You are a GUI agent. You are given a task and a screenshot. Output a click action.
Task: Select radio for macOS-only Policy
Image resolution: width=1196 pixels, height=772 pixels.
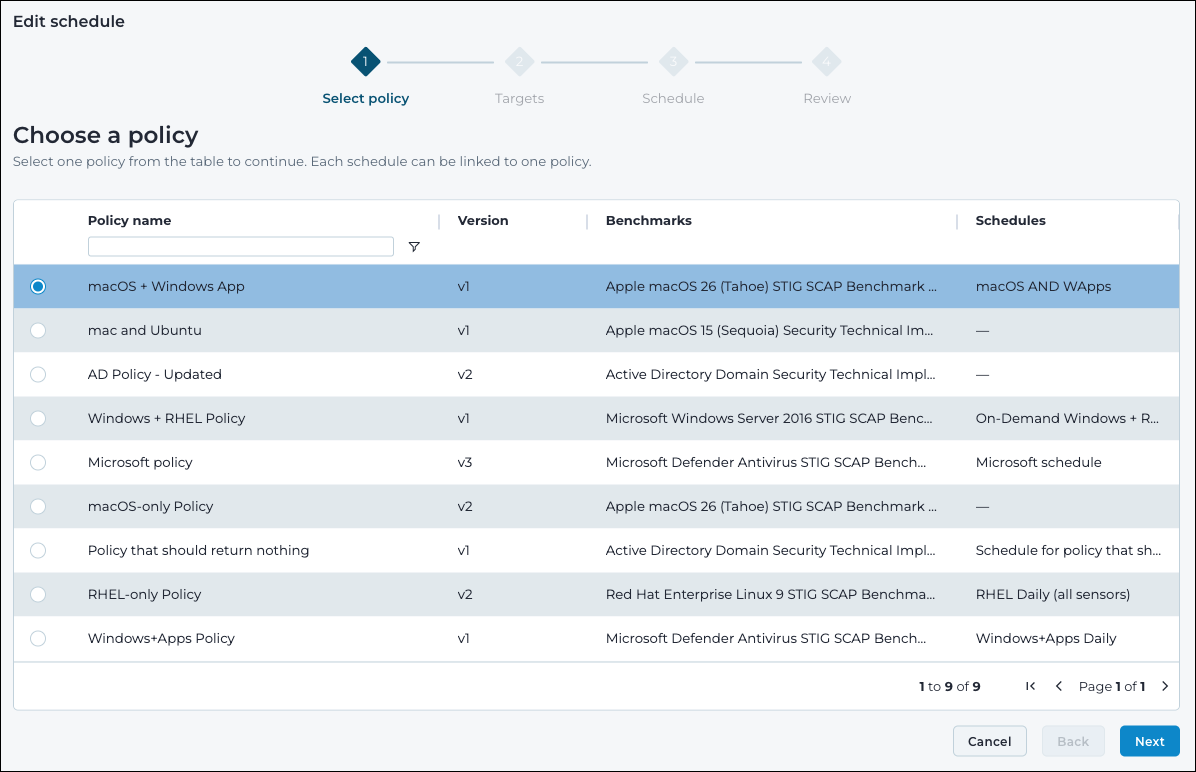point(38,507)
